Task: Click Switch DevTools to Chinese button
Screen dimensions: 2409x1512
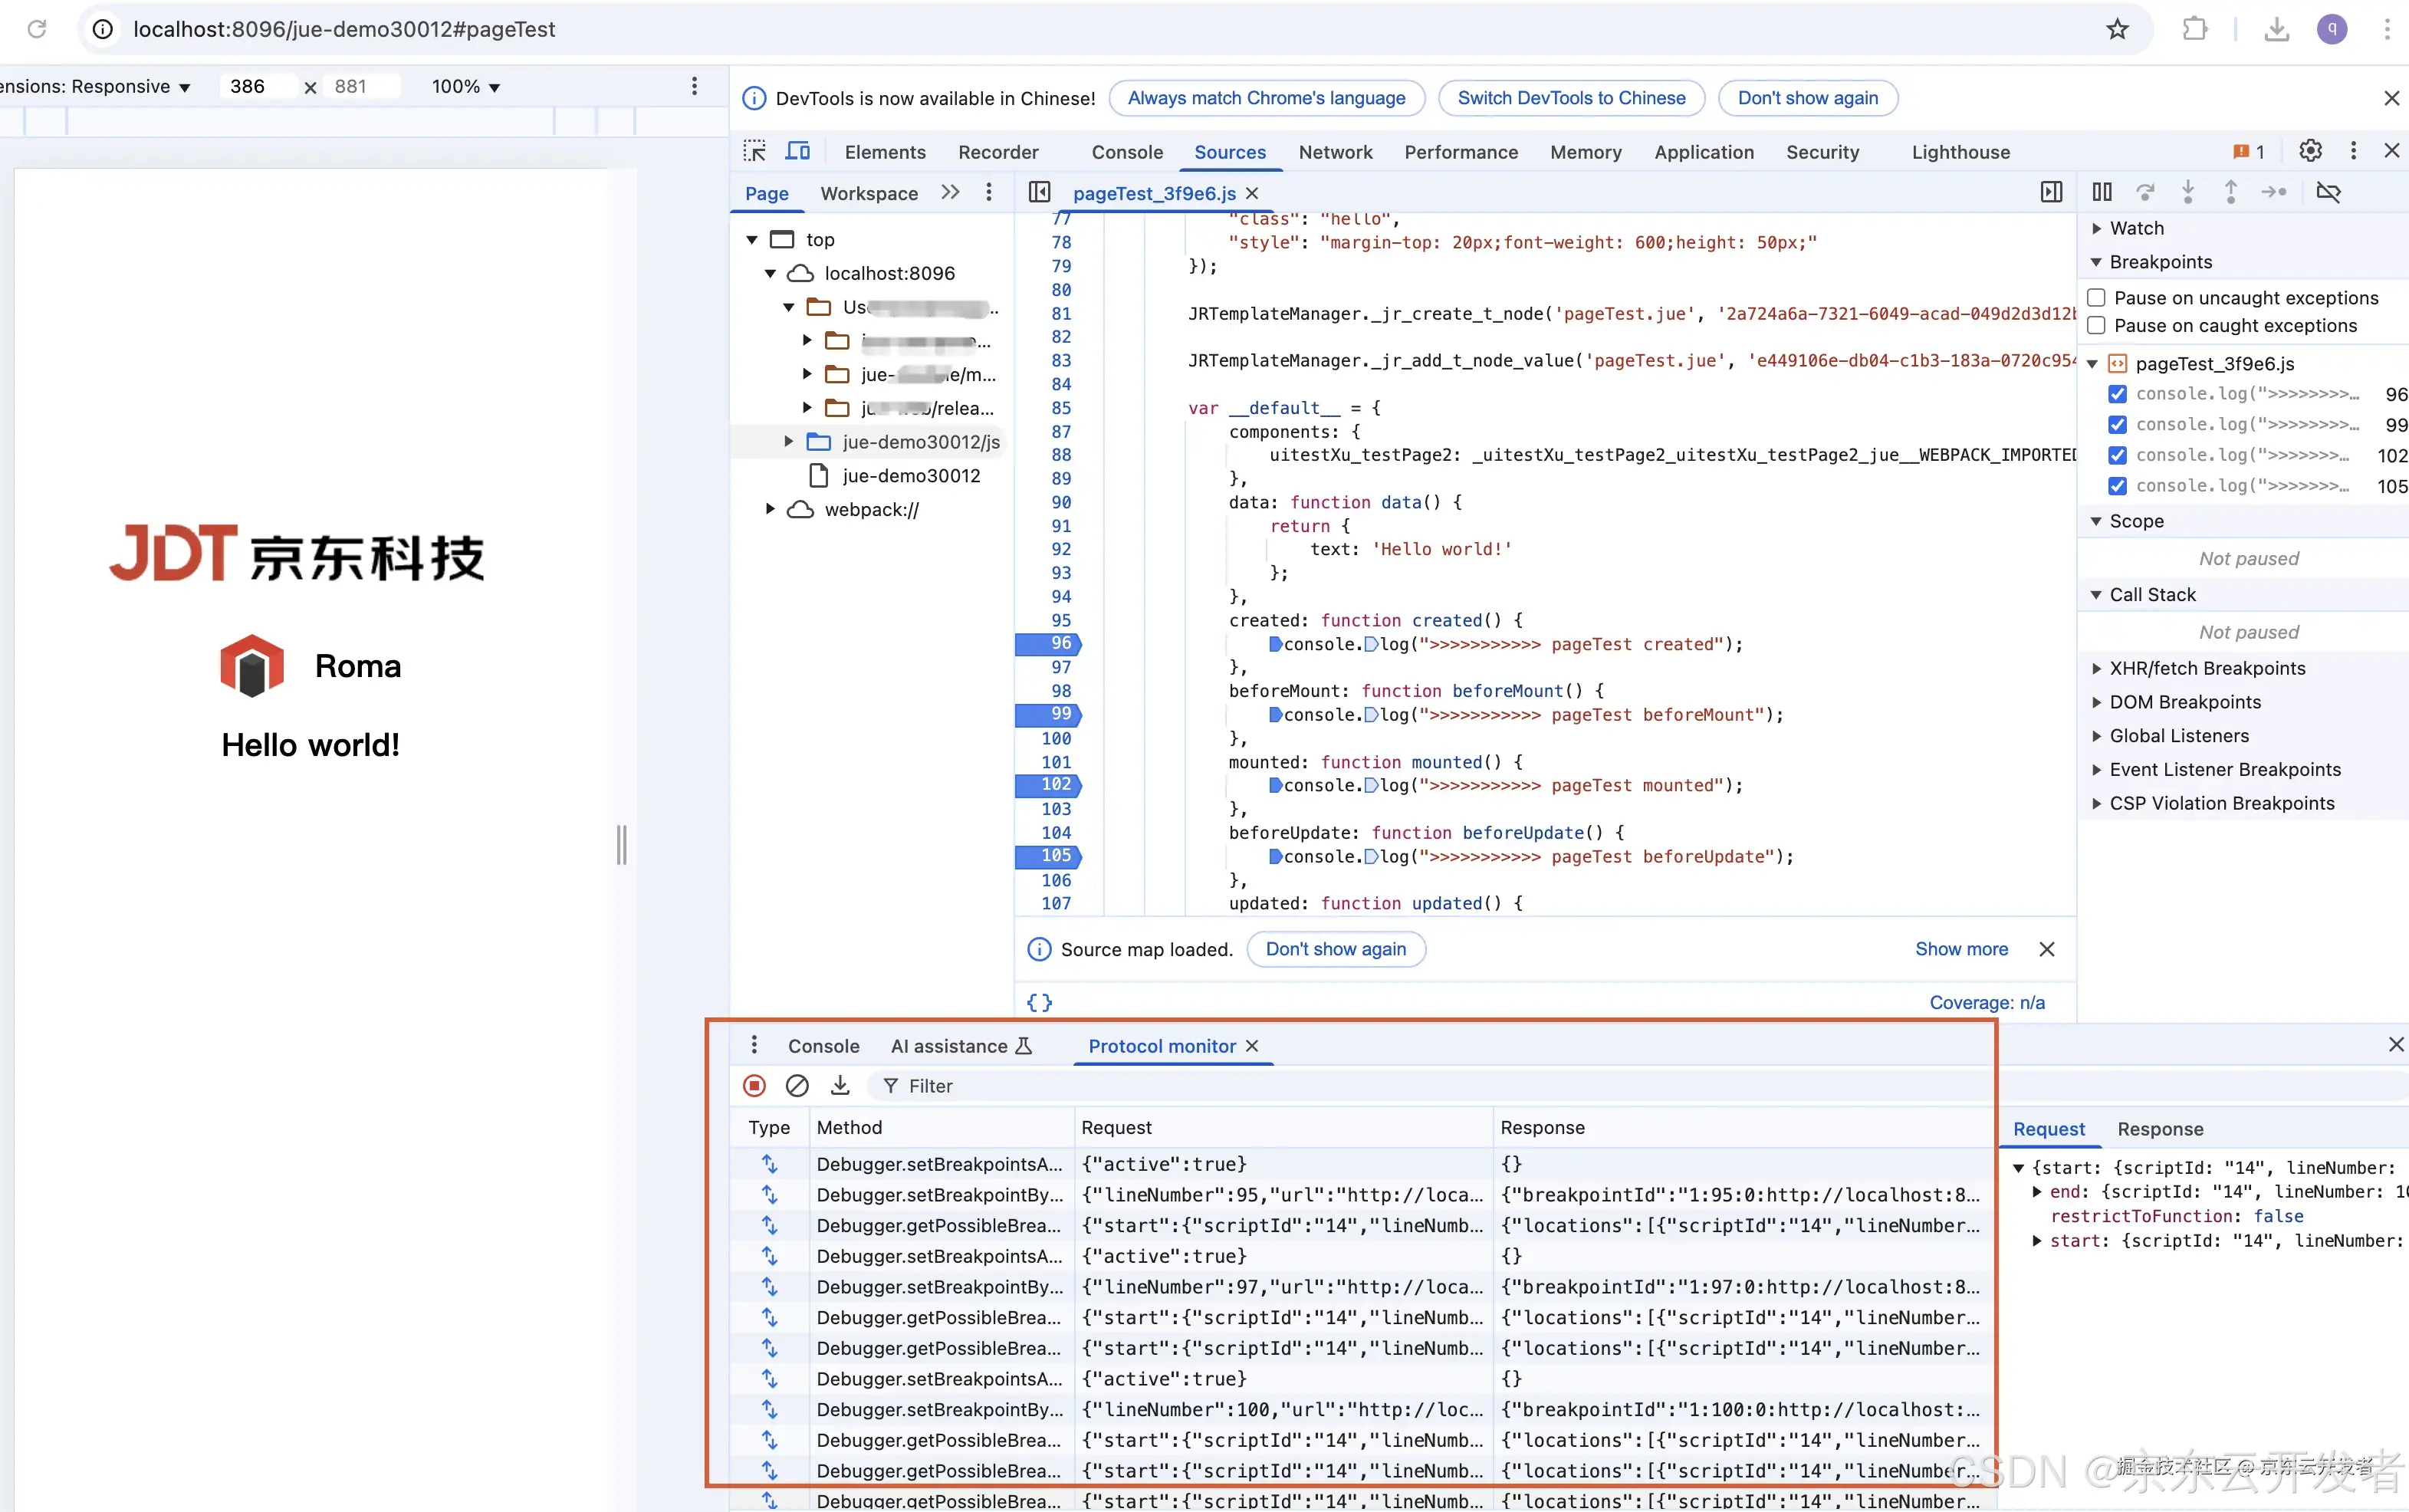Action: coord(1570,98)
